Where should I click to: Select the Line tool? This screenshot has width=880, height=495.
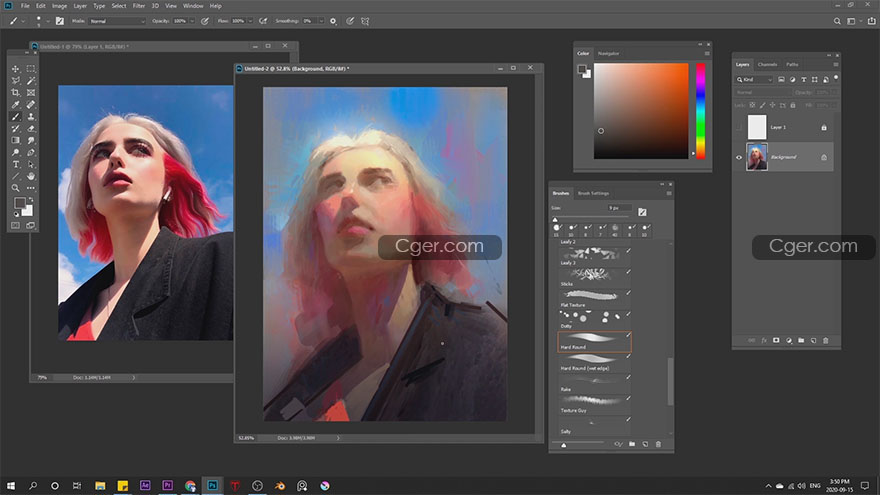16,176
